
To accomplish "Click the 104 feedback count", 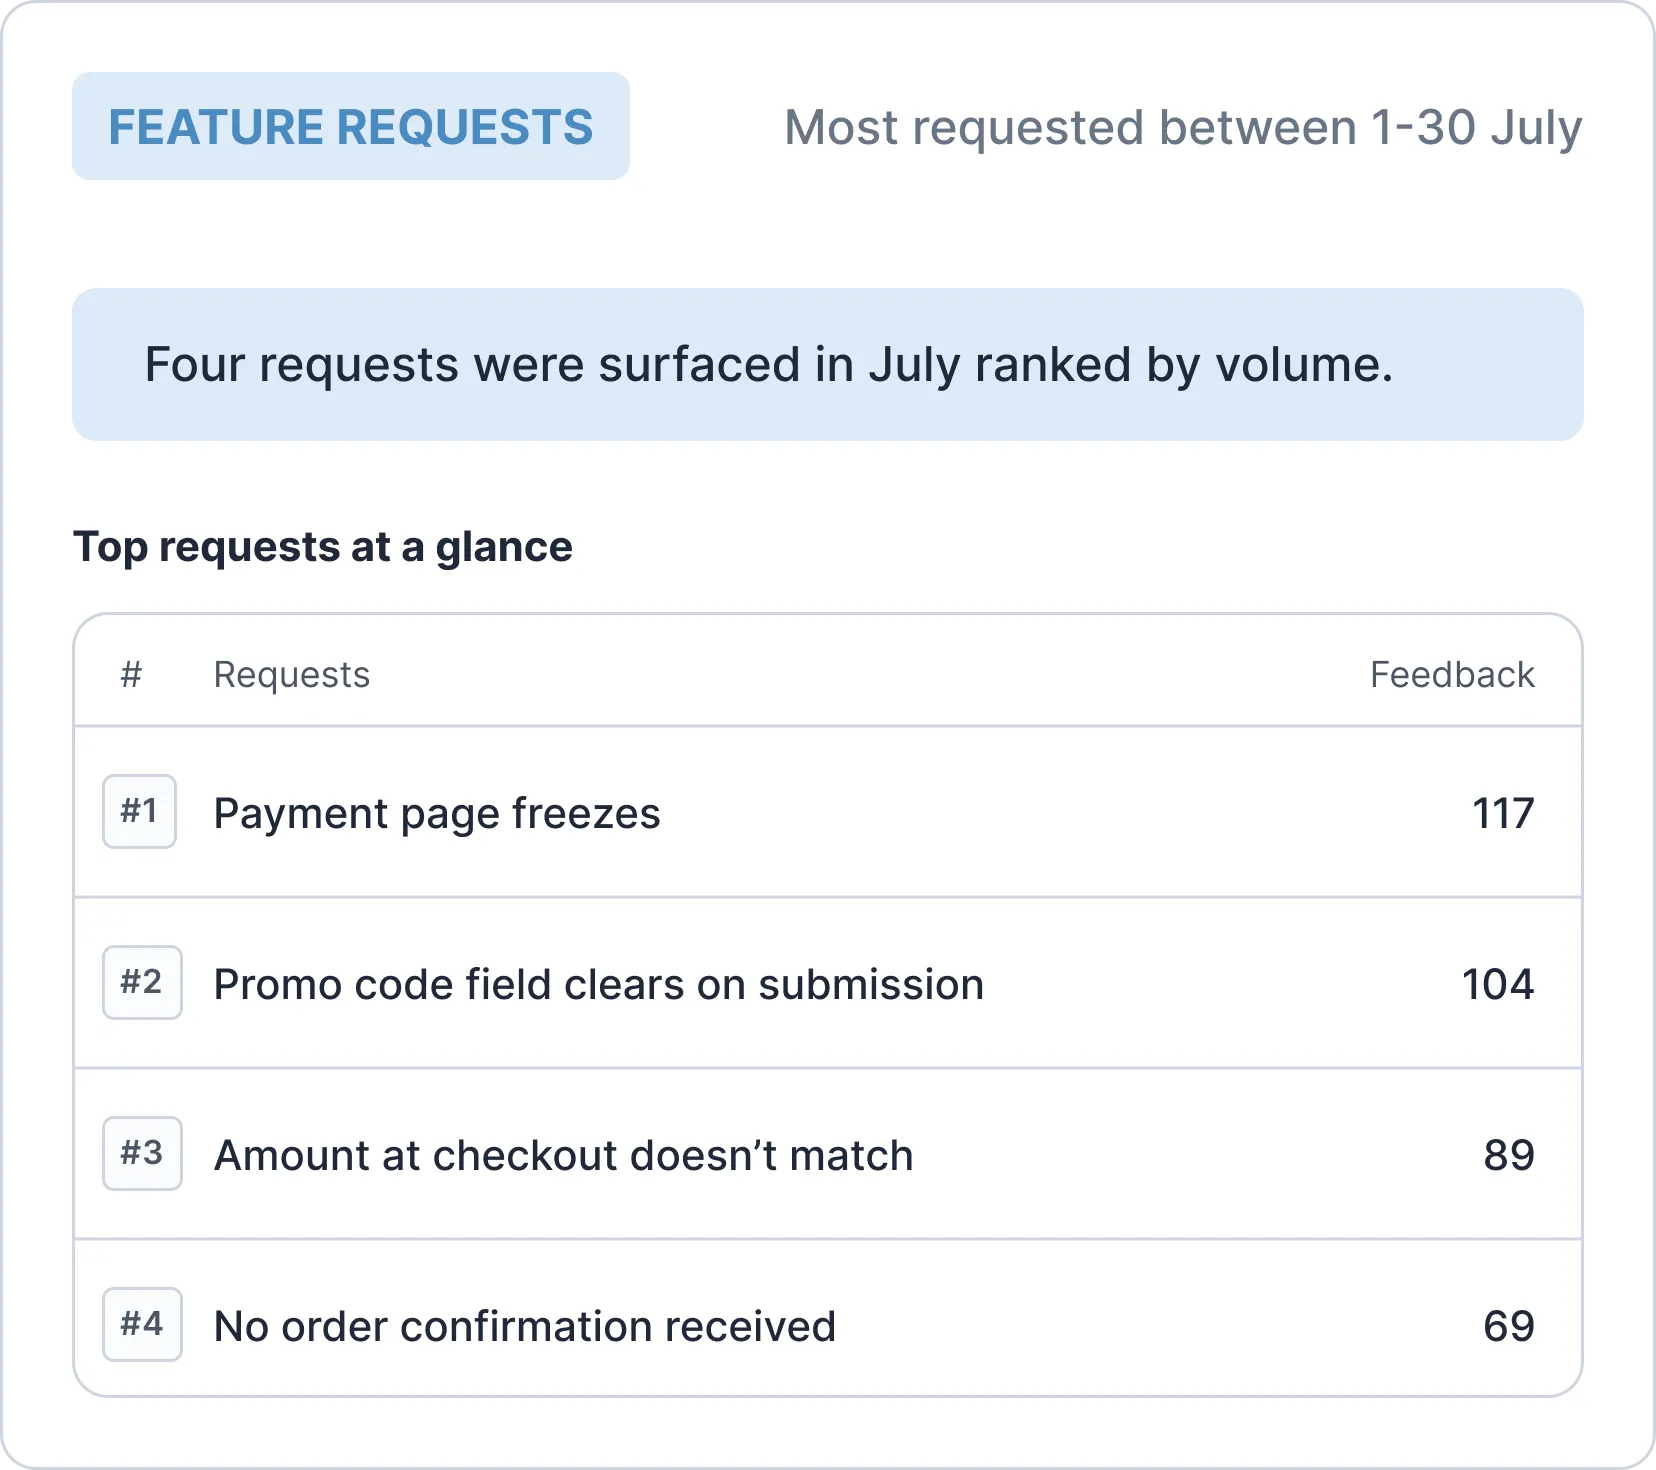I will pos(1498,985).
